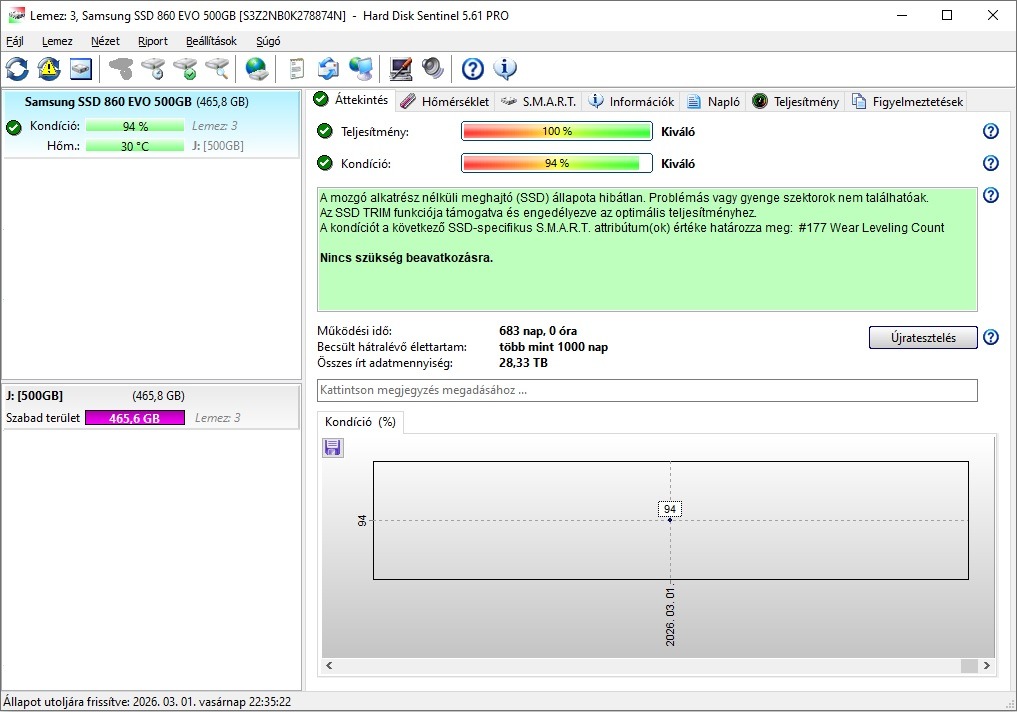Click the 28,33 TB written data value
1017x712 pixels.
[x=523, y=363]
